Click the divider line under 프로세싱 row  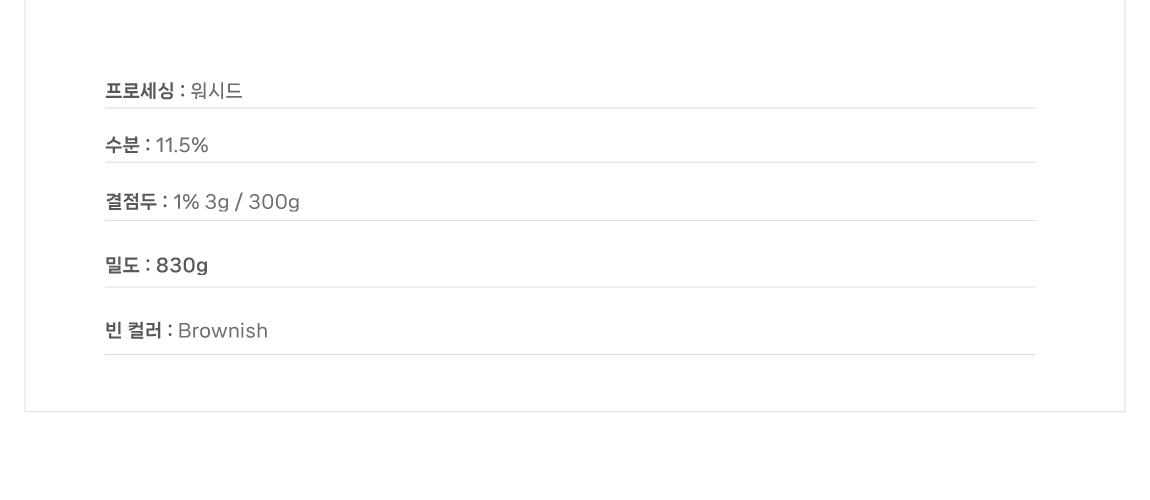click(x=570, y=109)
